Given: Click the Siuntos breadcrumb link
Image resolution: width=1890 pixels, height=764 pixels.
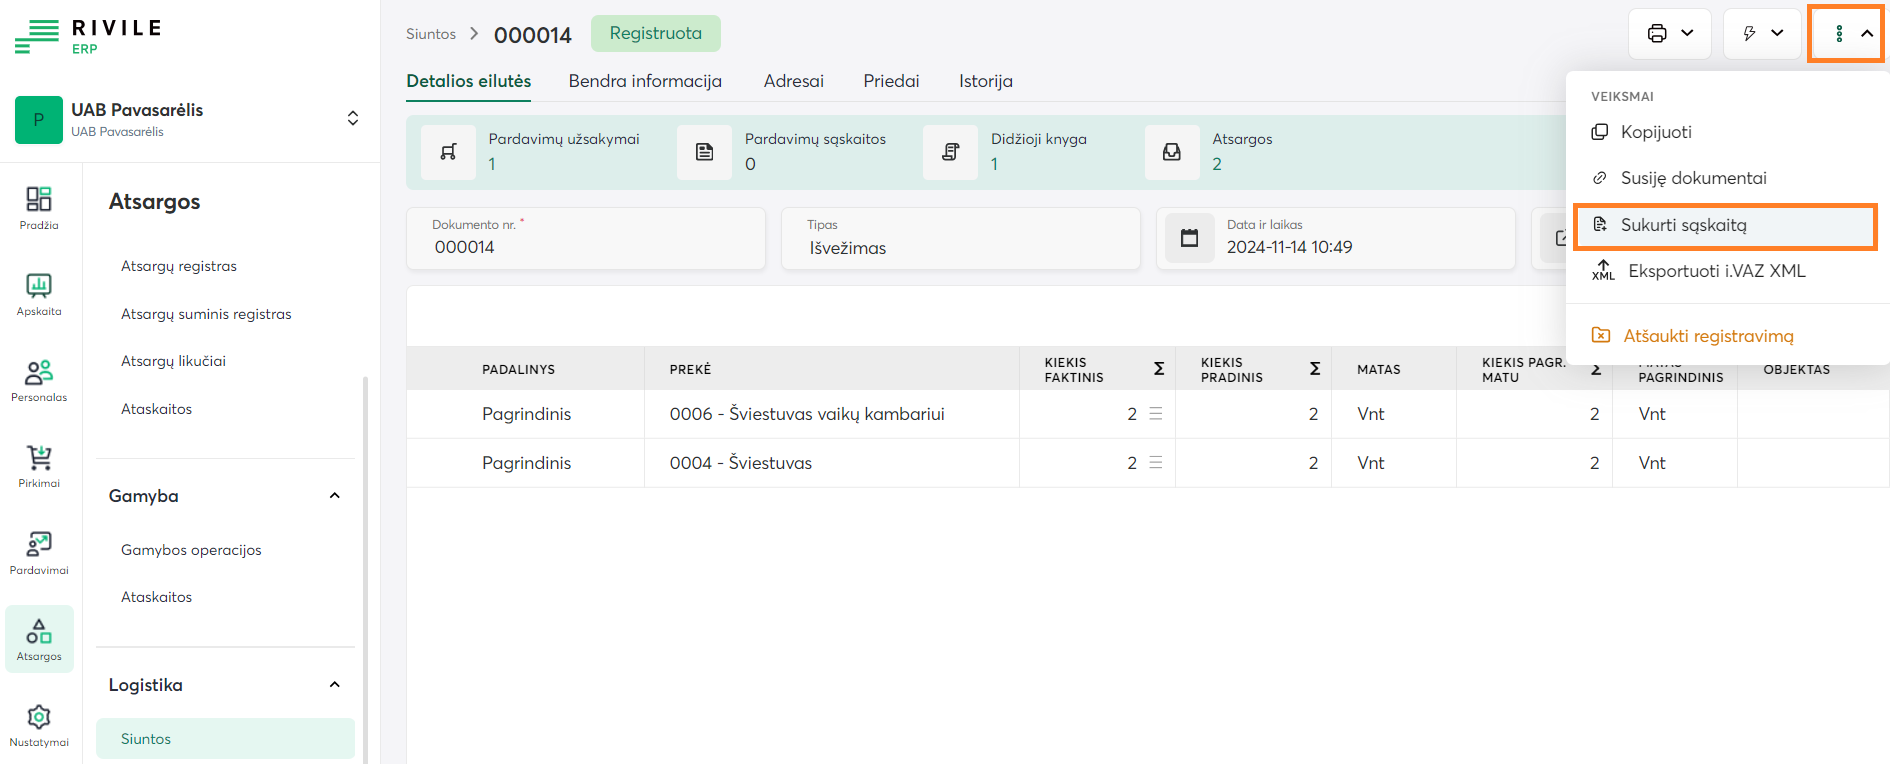Looking at the screenshot, I should point(431,34).
